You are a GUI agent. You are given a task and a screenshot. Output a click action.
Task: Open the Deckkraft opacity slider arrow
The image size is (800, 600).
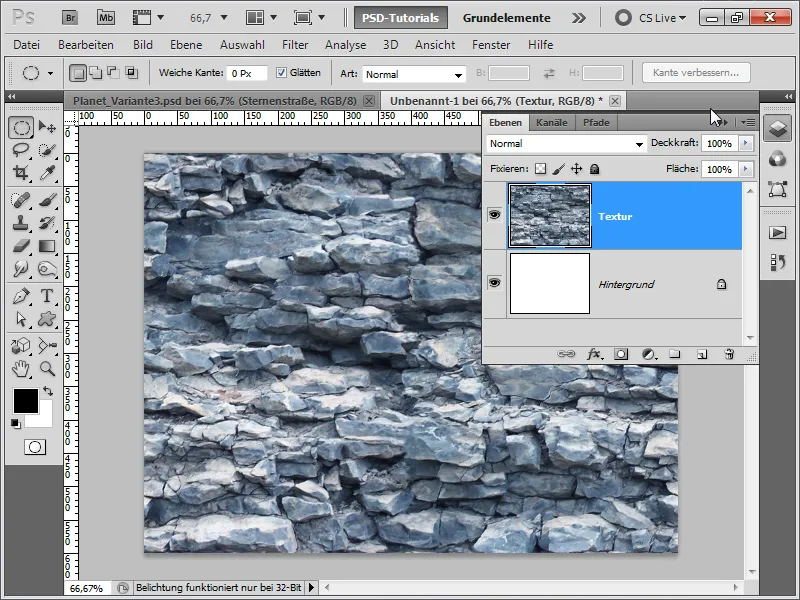pyautogui.click(x=745, y=144)
